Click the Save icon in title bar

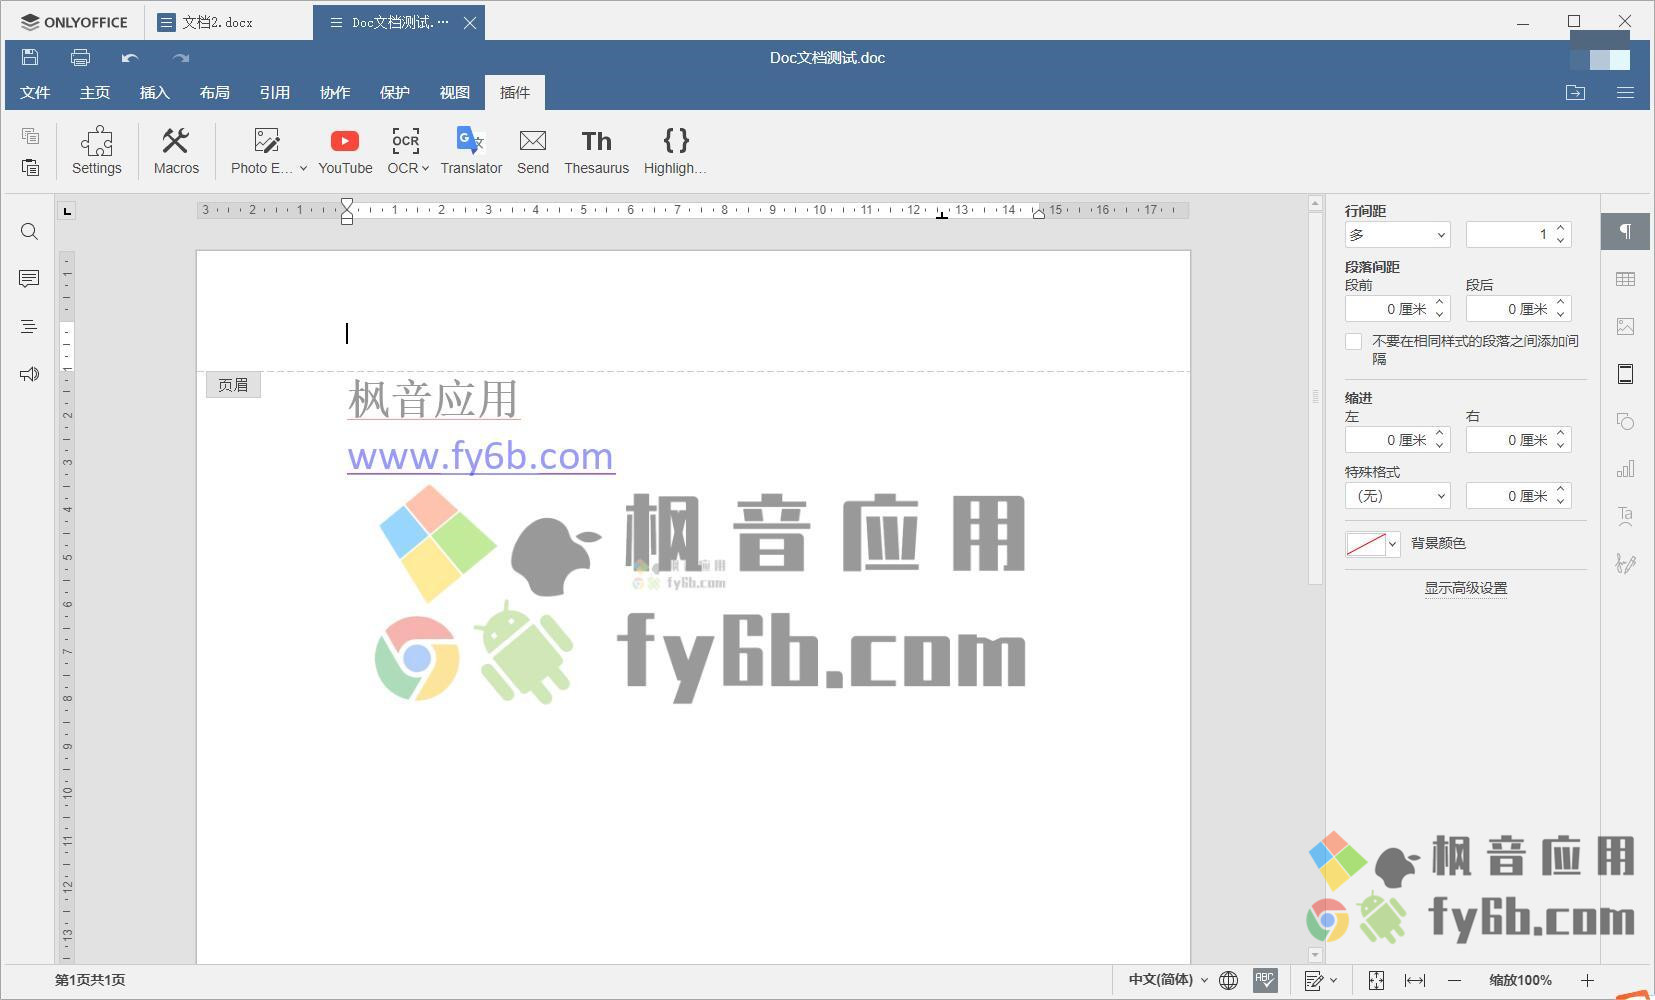click(30, 58)
